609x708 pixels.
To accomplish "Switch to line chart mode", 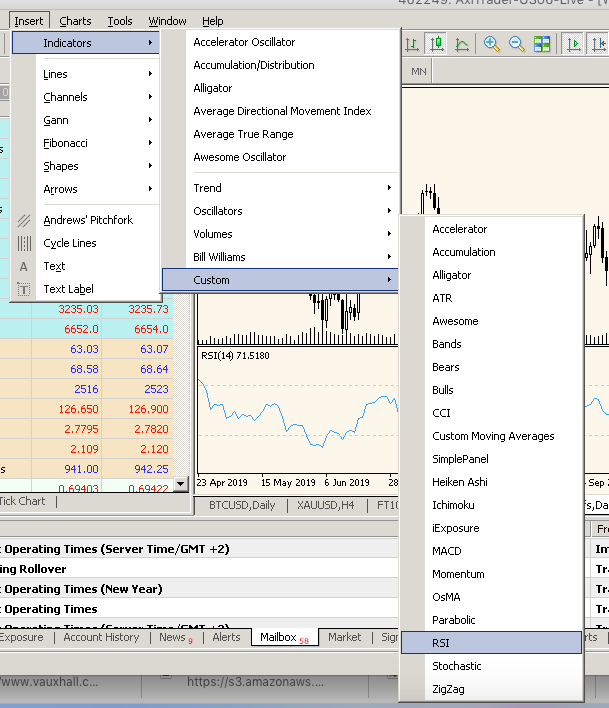I will (462, 44).
